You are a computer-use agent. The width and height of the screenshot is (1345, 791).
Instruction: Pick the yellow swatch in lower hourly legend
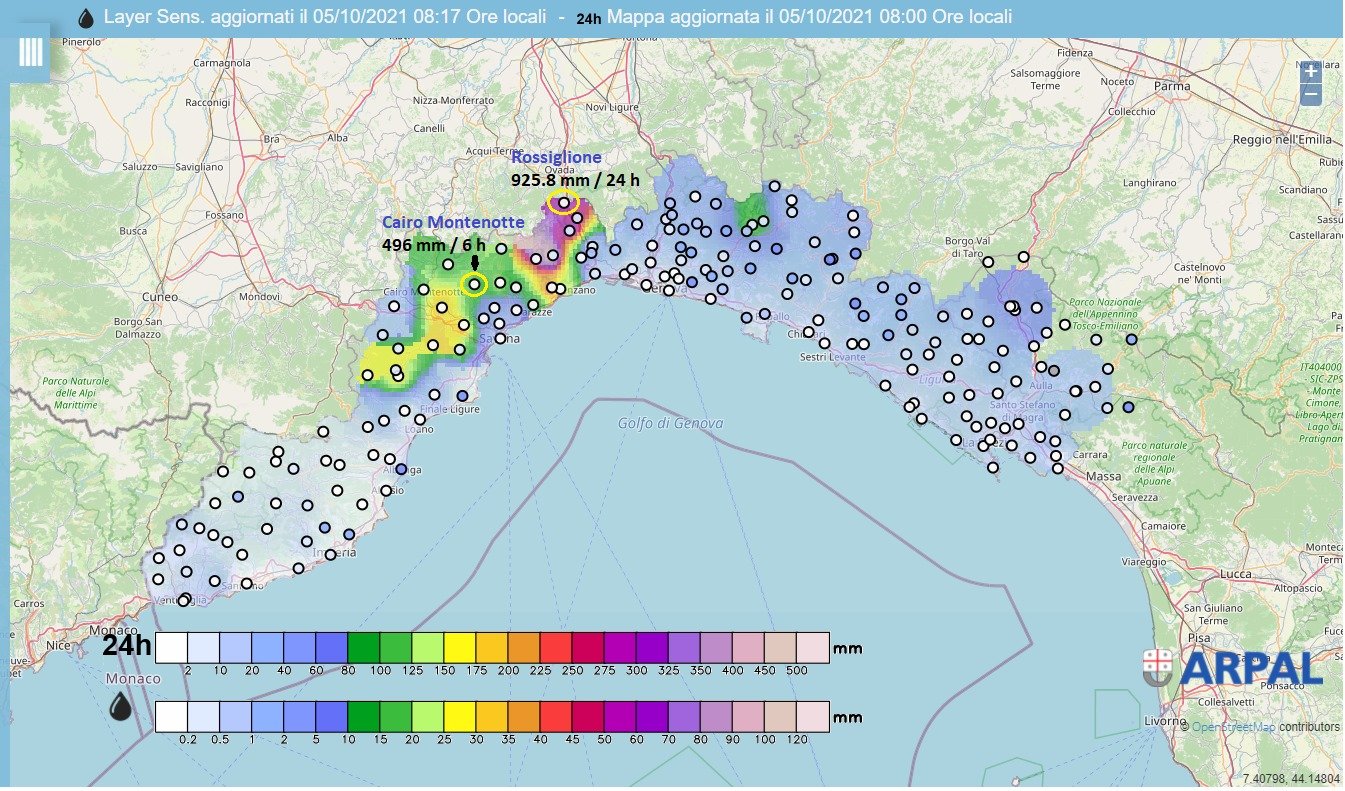click(x=460, y=716)
